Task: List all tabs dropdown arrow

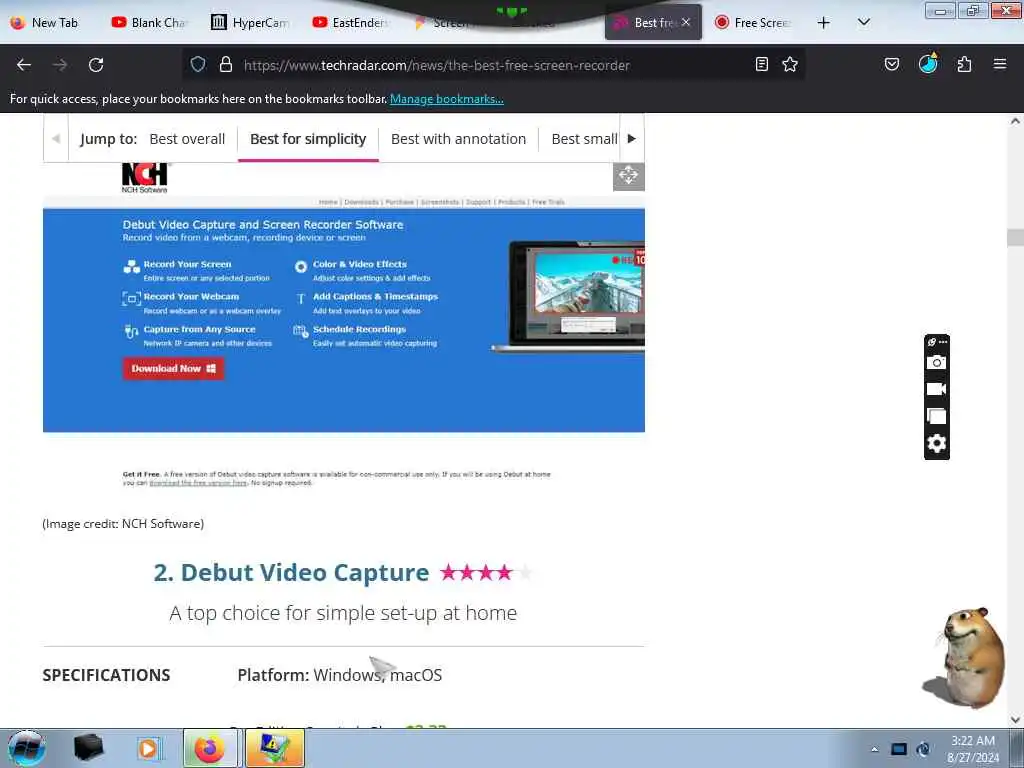Action: tap(864, 22)
